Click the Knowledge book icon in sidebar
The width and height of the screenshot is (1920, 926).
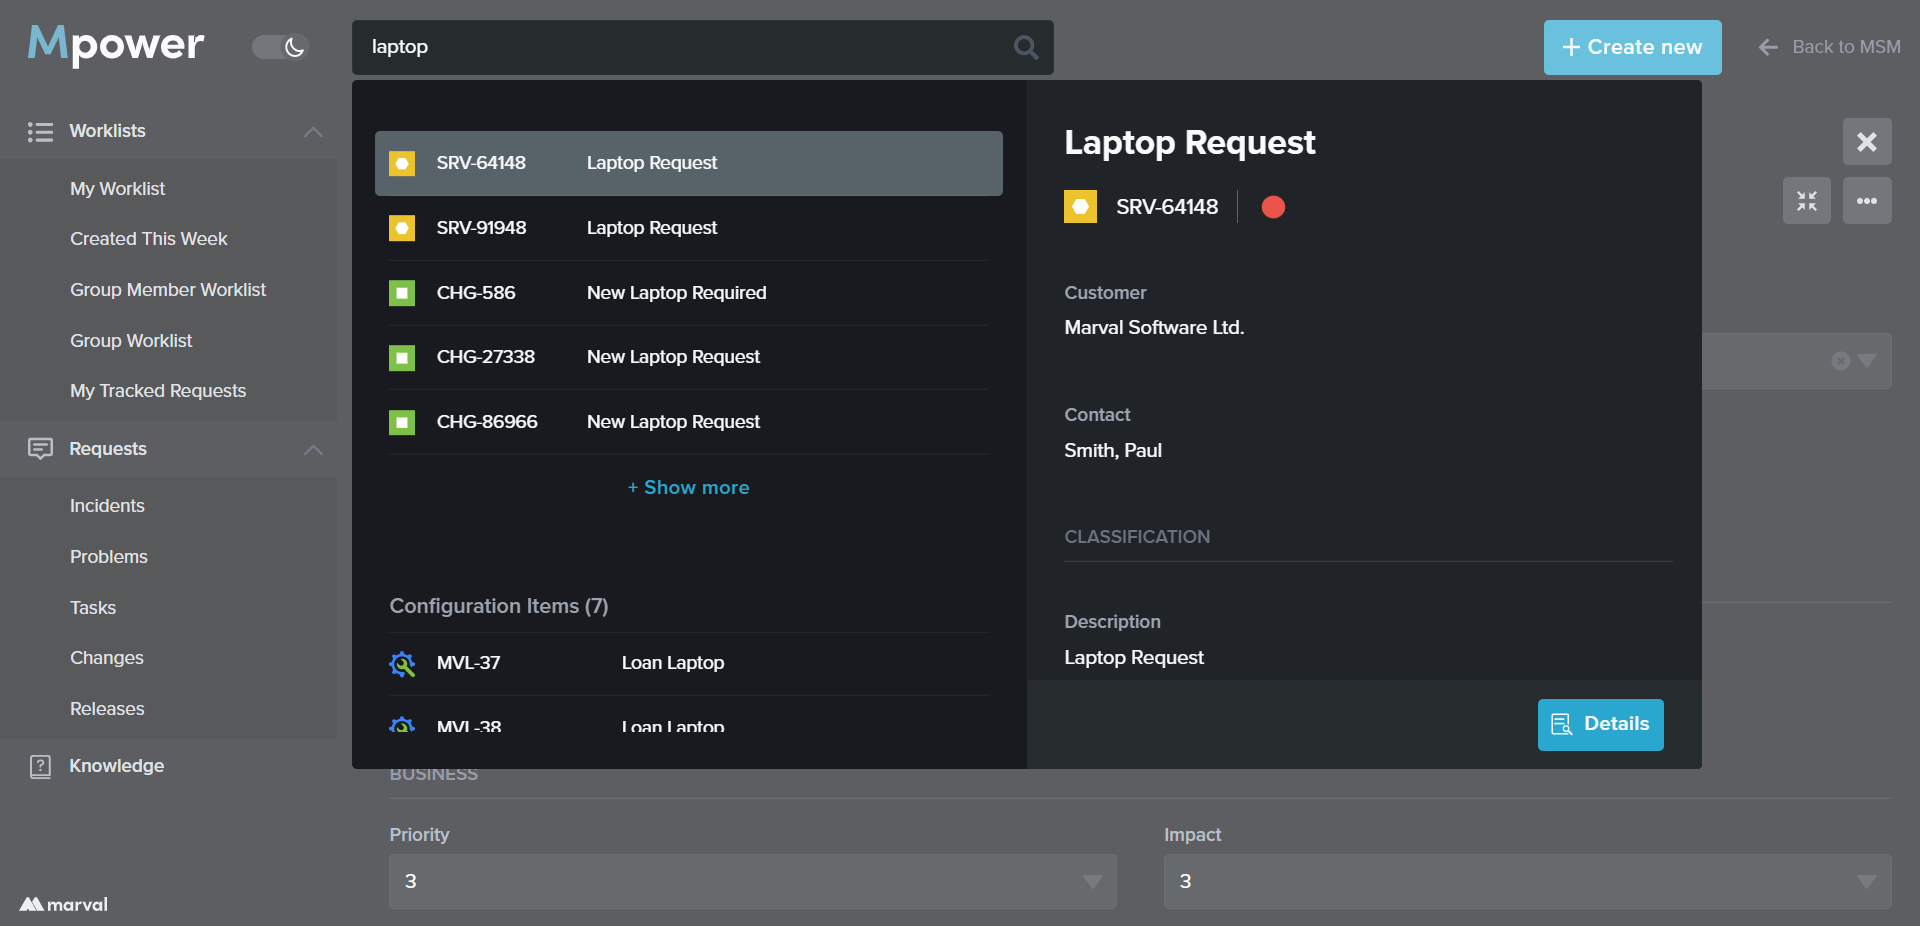40,767
